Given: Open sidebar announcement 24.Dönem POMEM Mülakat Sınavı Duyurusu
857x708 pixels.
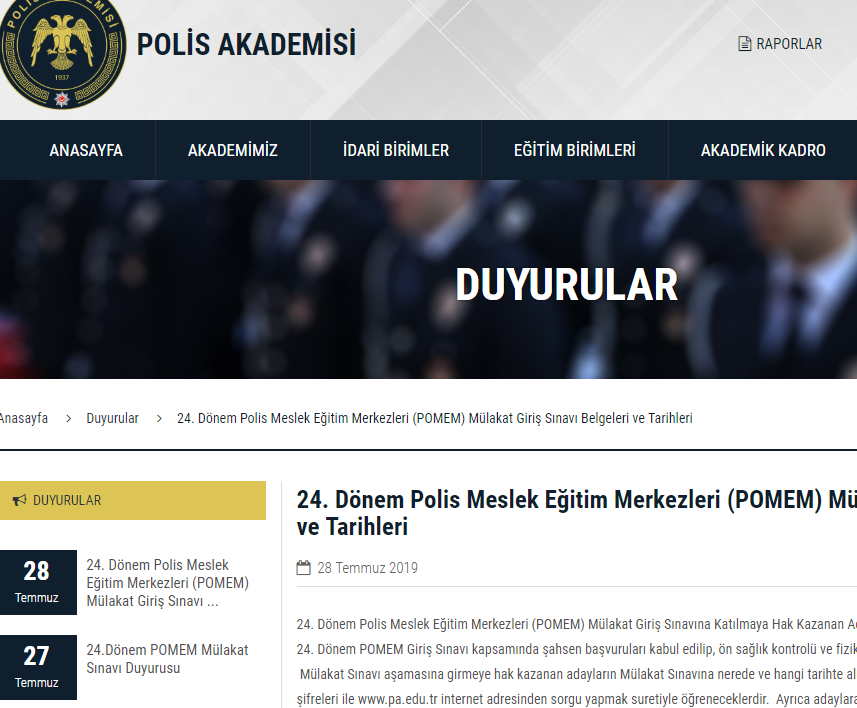Looking at the screenshot, I should pyautogui.click(x=167, y=659).
